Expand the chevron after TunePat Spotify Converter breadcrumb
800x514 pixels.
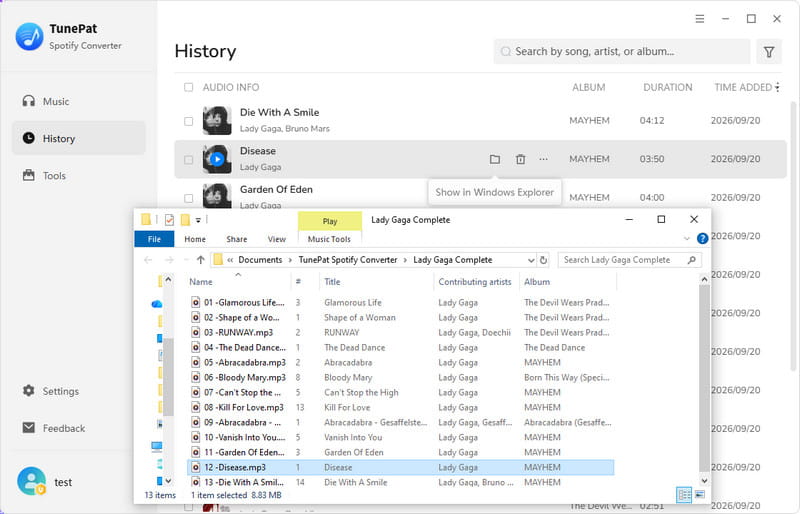405,260
